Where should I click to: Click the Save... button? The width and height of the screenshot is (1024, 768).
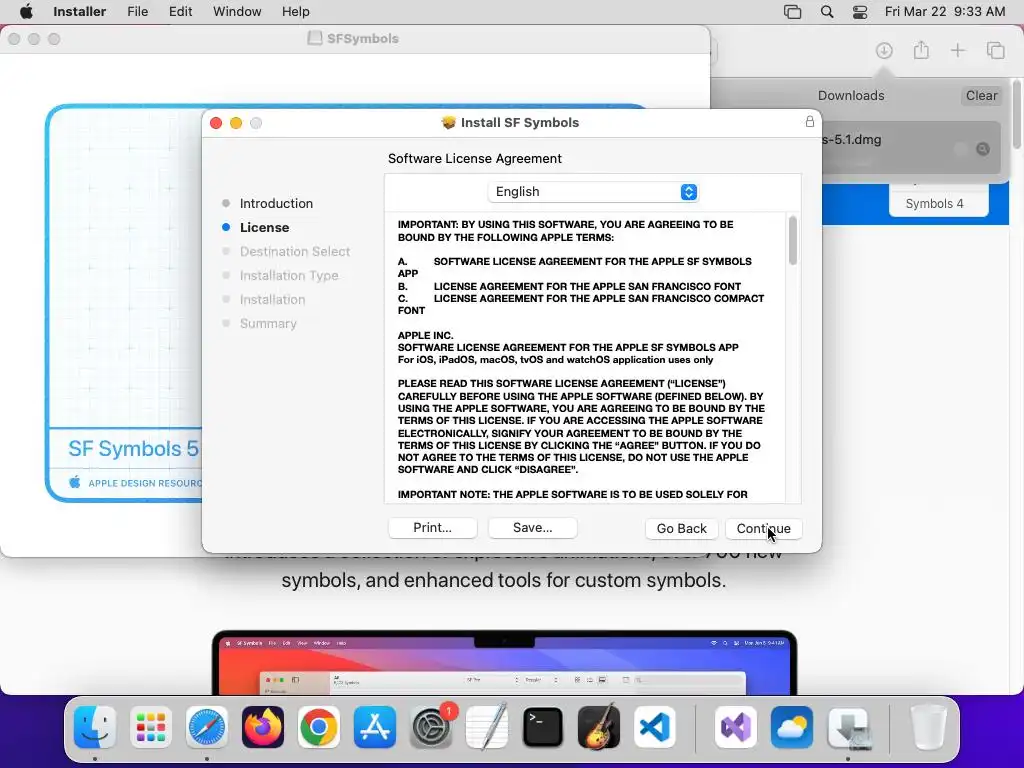[532, 528]
